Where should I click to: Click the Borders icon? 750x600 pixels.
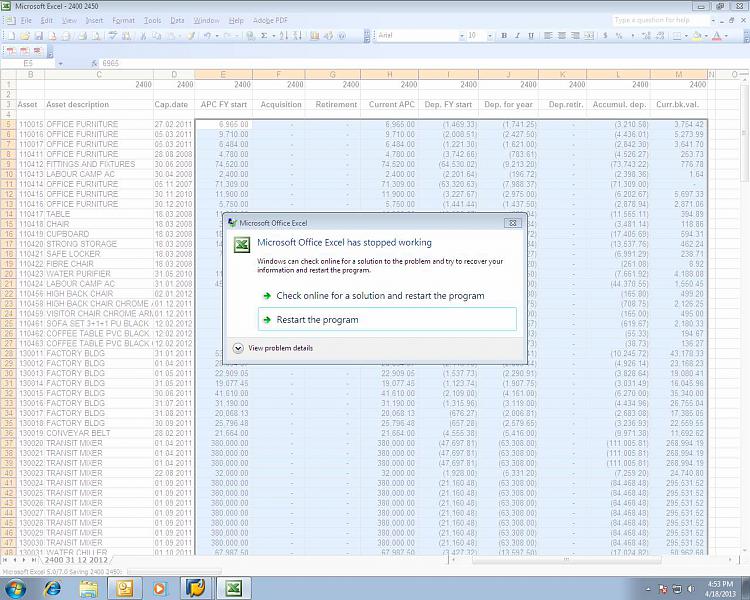(677, 36)
